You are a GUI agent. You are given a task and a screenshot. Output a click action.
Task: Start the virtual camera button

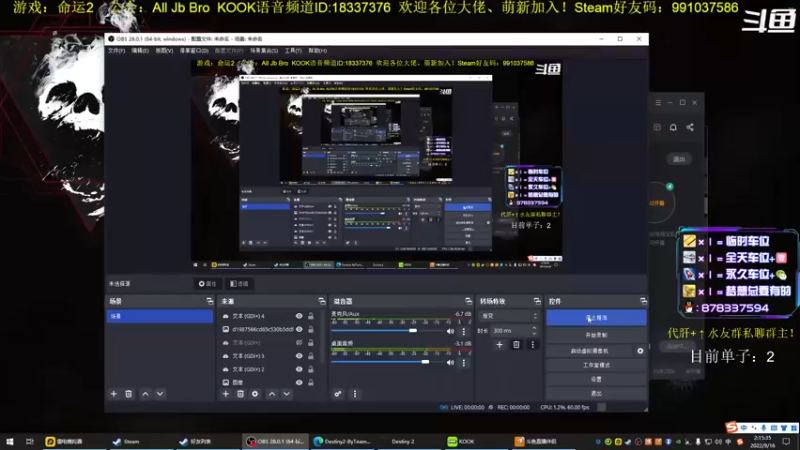590,351
